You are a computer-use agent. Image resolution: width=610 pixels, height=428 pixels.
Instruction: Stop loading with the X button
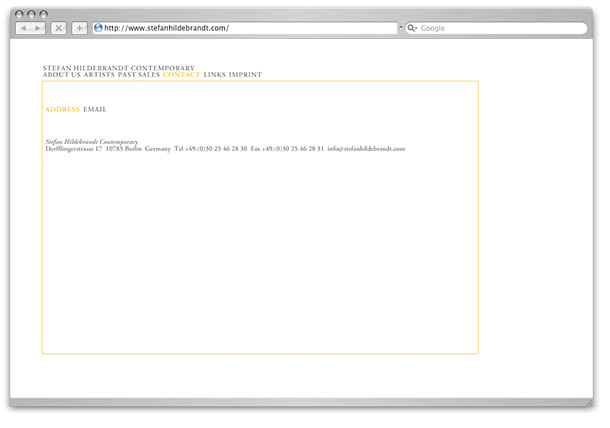click(x=58, y=28)
